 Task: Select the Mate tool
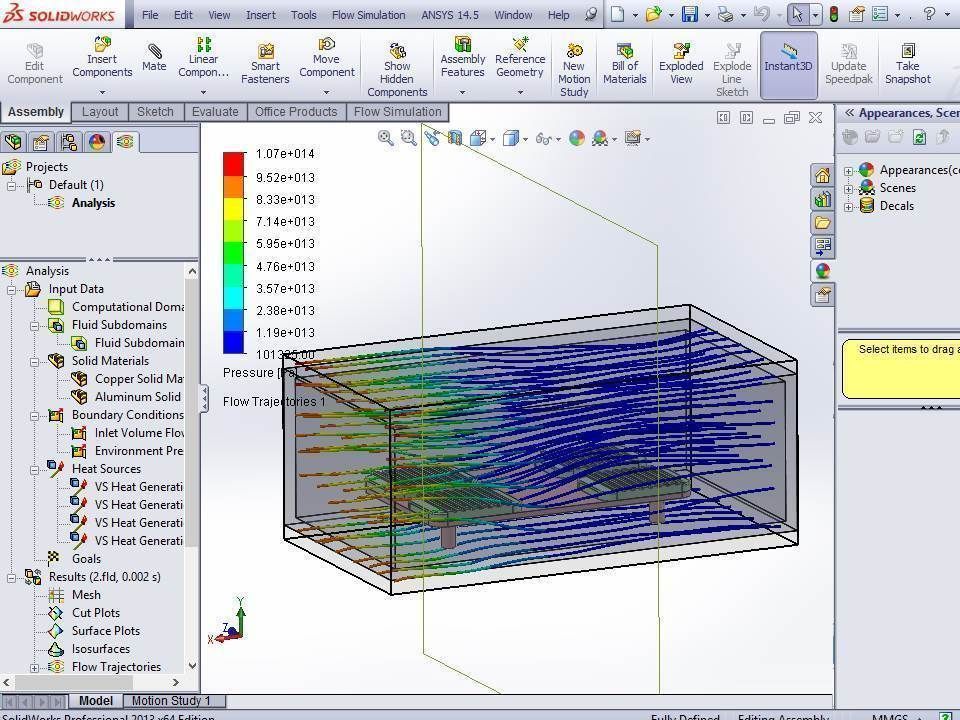click(x=154, y=58)
